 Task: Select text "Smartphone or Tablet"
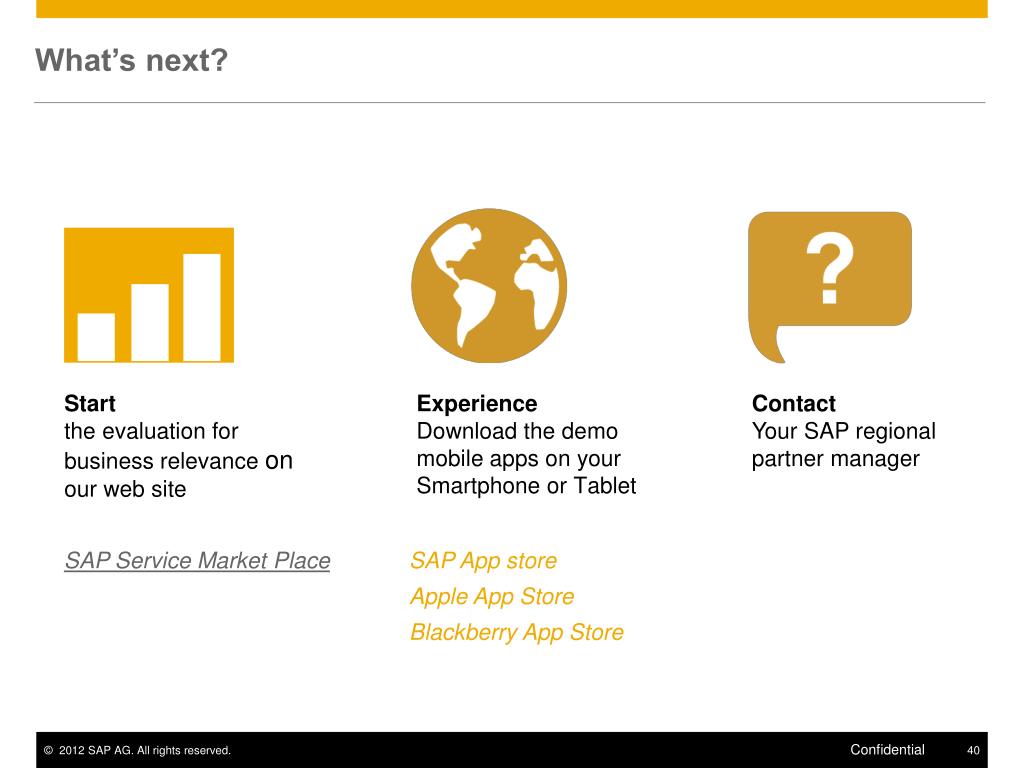(526, 487)
